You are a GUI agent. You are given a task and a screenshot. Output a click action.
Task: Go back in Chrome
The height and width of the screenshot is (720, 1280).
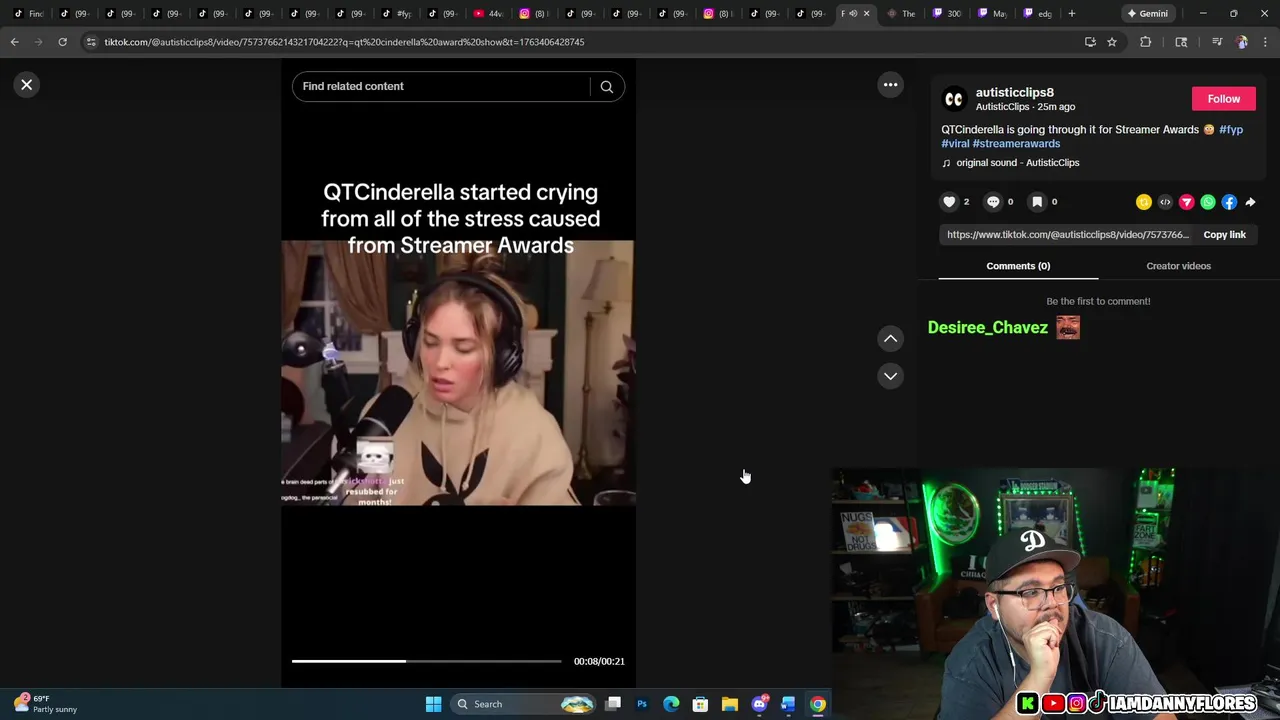pos(14,42)
